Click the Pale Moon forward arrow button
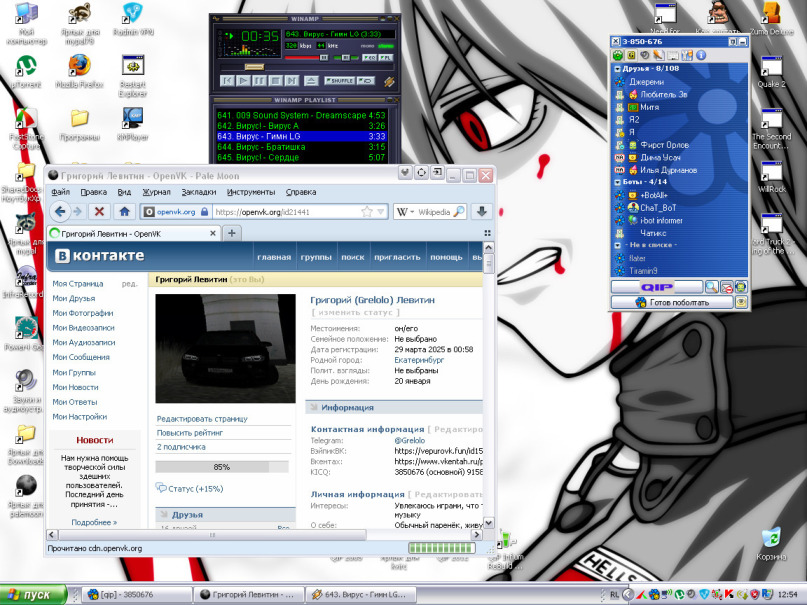 point(77,211)
